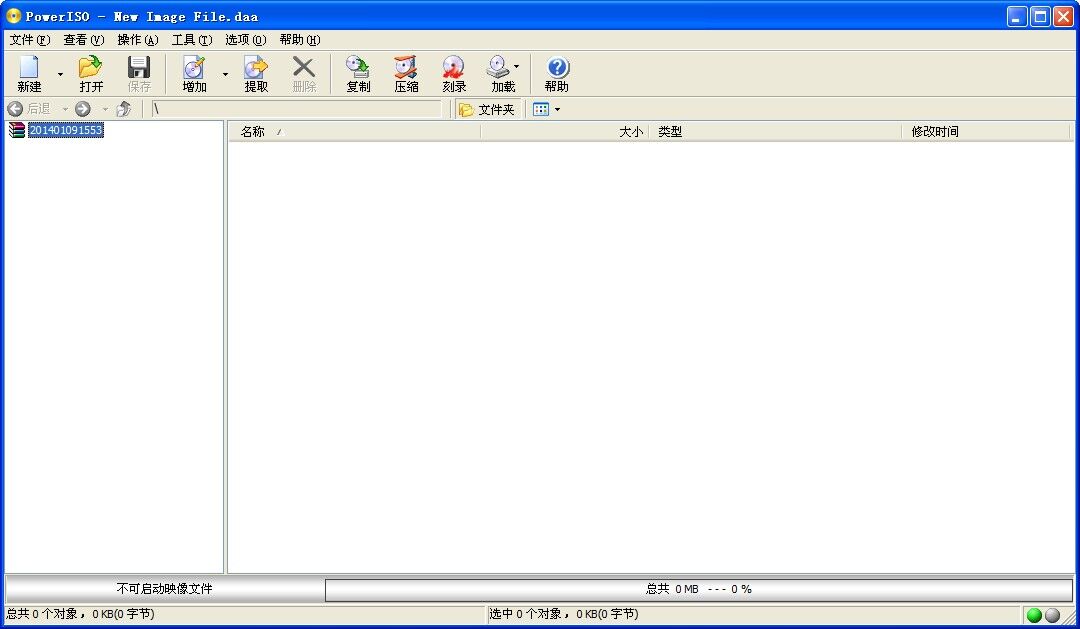Click the New (新建) image toolbar icon
Viewport: 1080px width, 629px height.
(29, 74)
